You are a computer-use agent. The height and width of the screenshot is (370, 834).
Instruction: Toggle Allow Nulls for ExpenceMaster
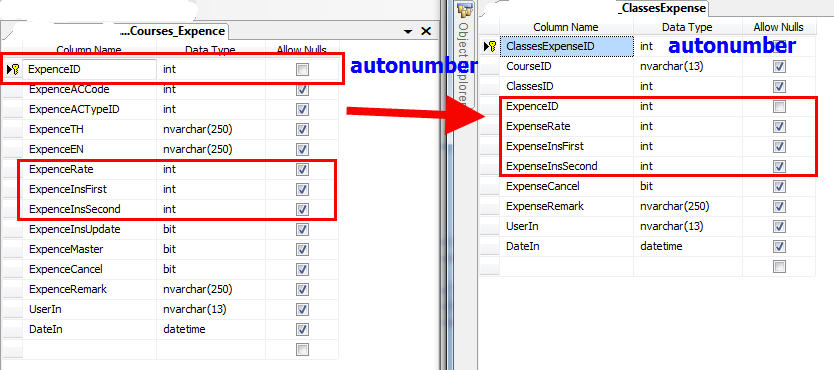[302, 249]
